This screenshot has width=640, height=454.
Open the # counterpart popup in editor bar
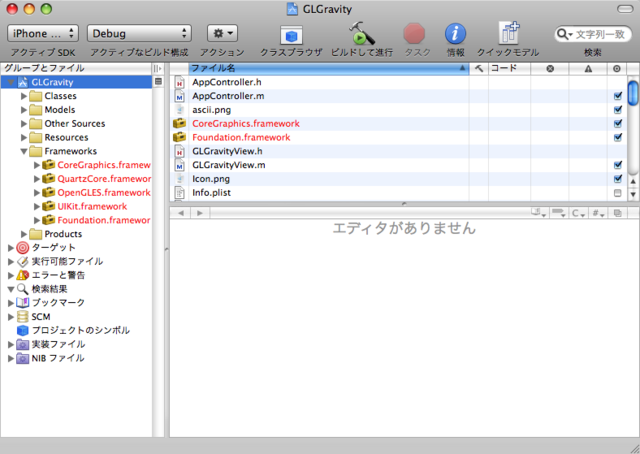coord(598,213)
